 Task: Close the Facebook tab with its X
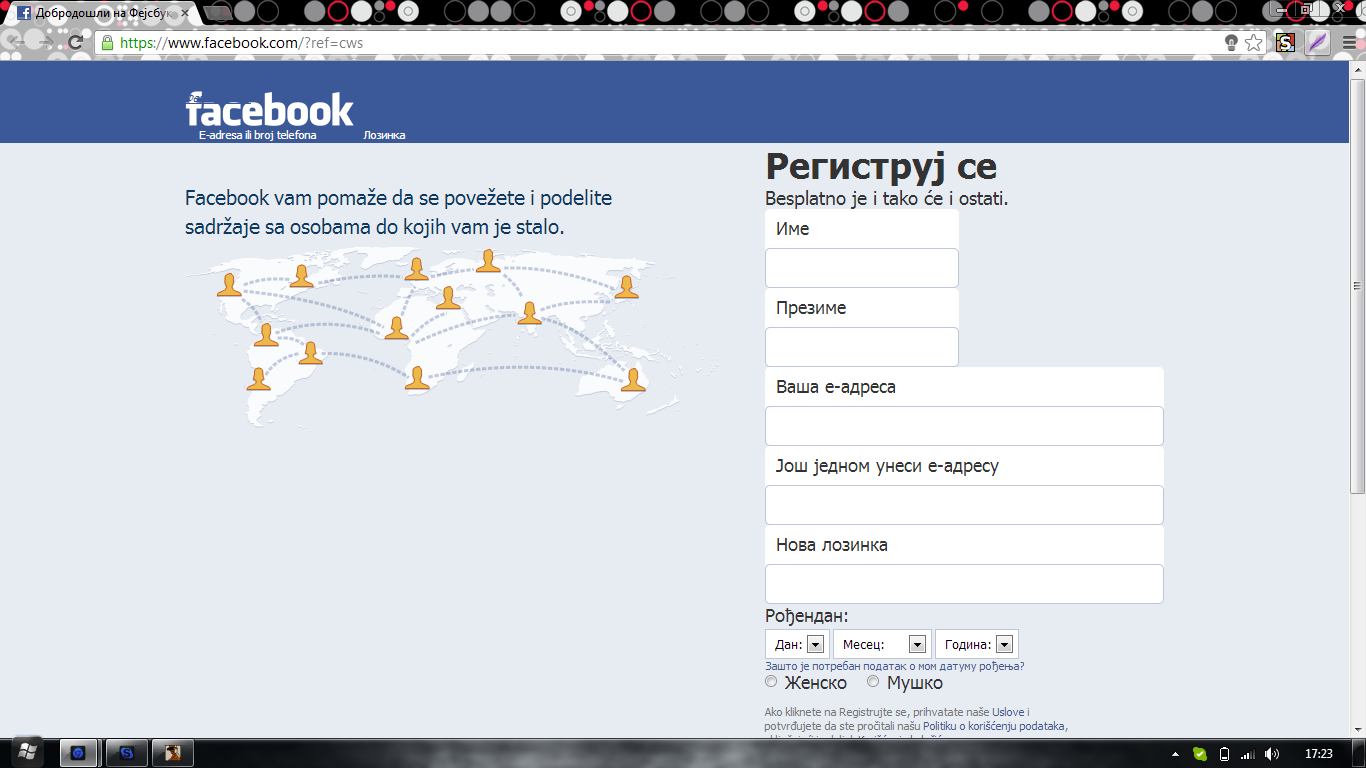point(184,14)
